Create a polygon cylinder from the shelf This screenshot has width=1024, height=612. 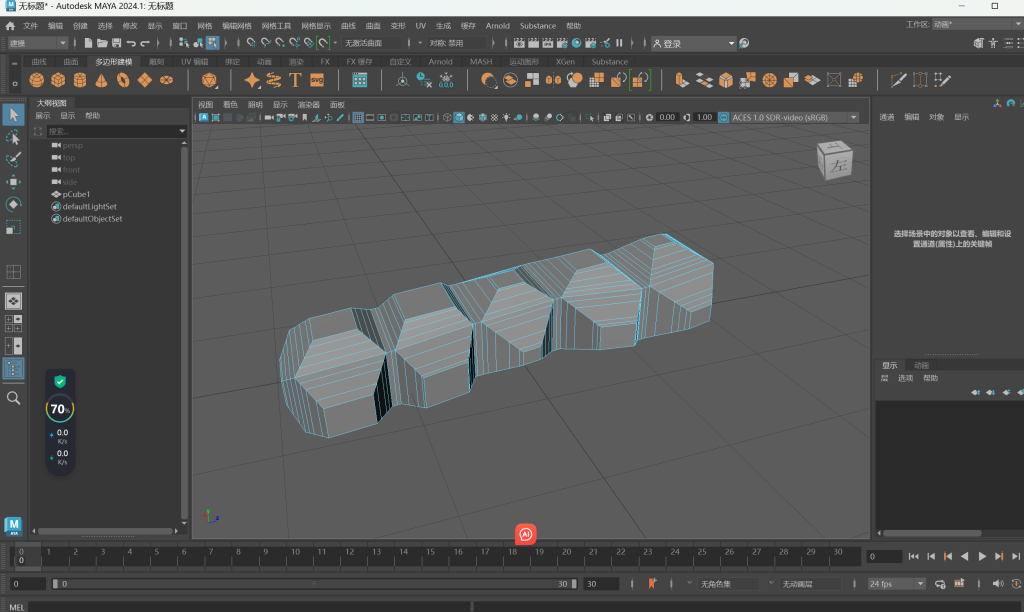(80, 80)
